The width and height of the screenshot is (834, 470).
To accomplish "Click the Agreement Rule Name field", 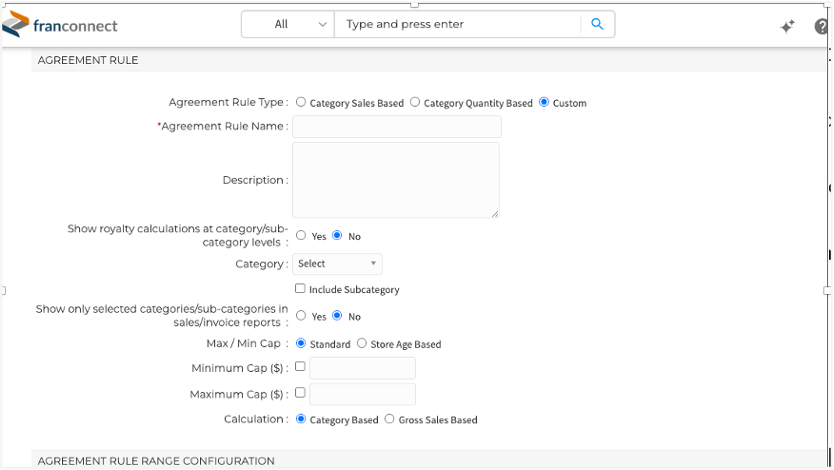I will 397,127.
